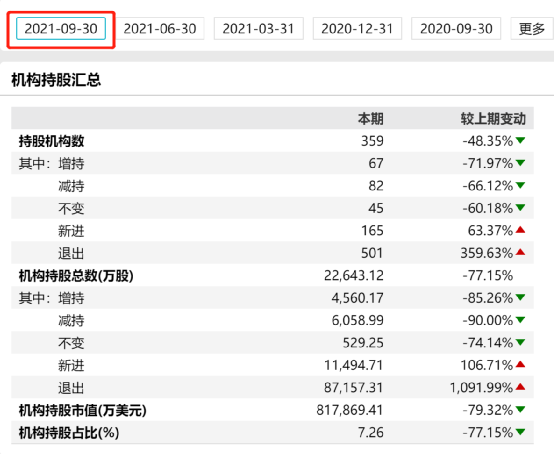Click the down arrow in the 机构持股占比 row
554x454 pixels.
tap(520, 432)
